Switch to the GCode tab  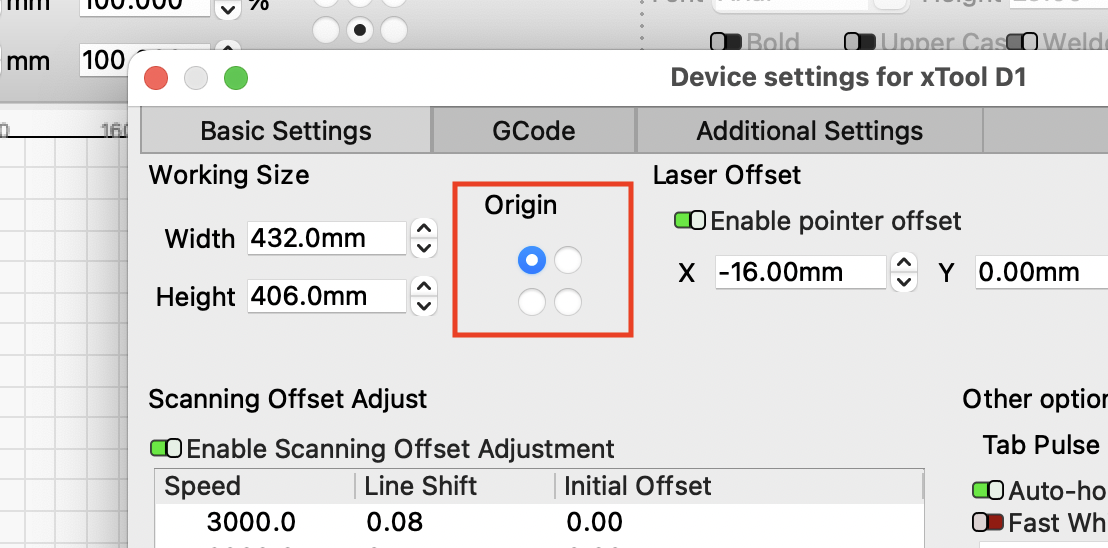[x=534, y=131]
